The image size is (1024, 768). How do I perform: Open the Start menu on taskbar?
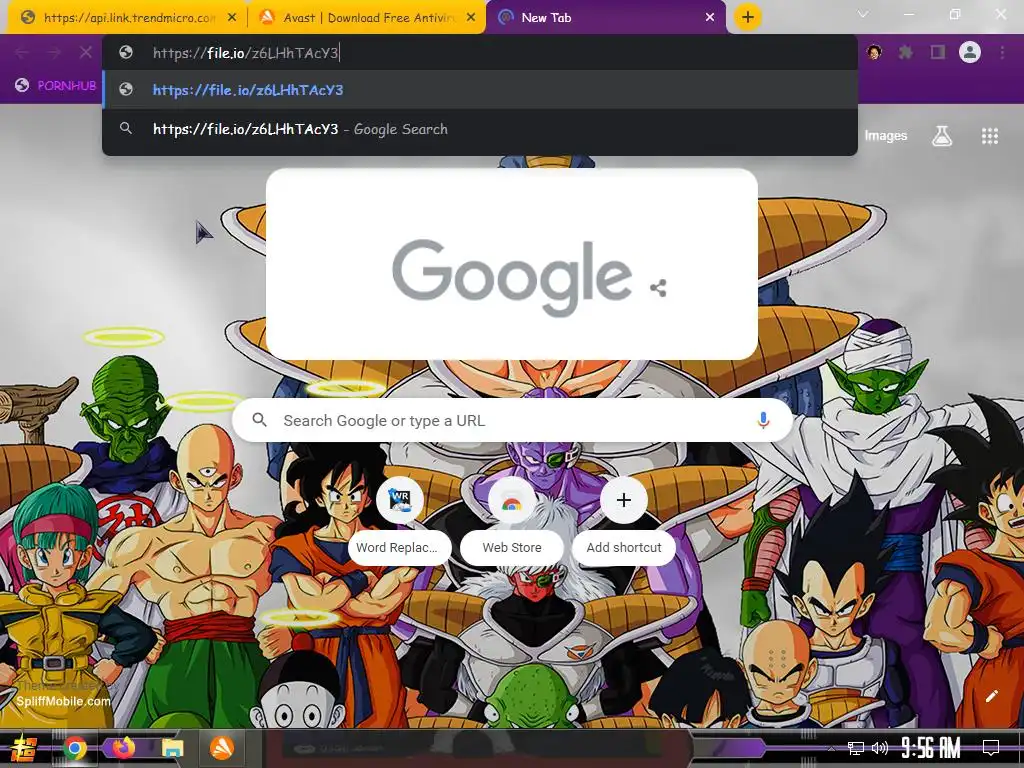(x=24, y=748)
